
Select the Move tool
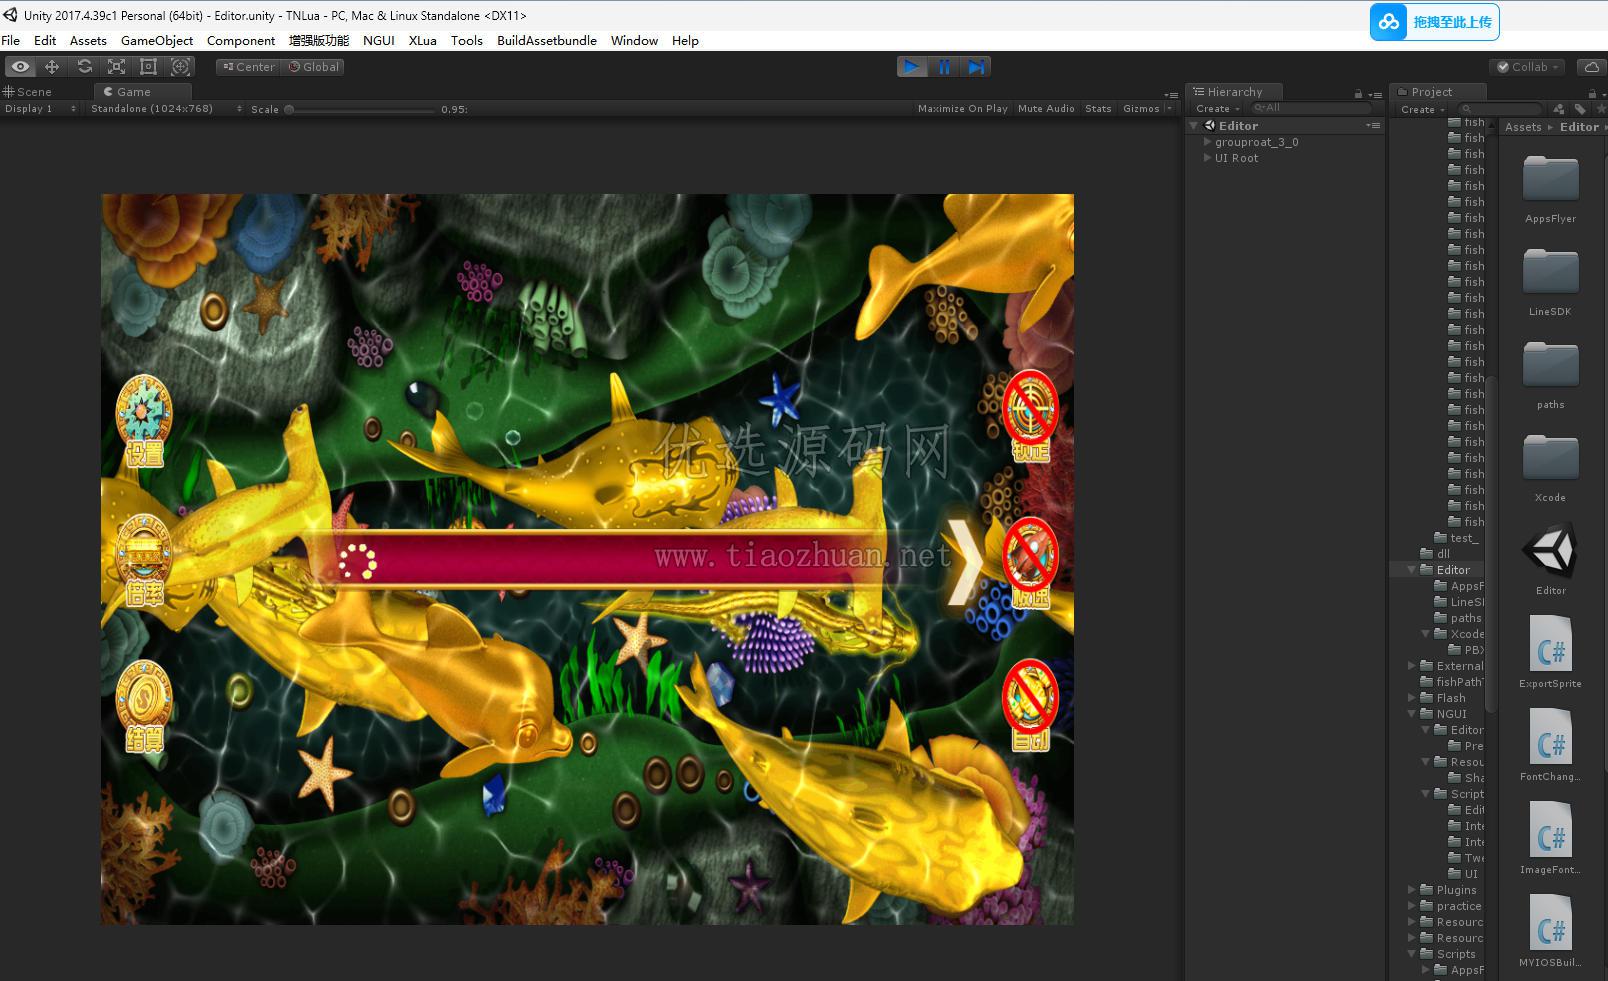tap(52, 67)
